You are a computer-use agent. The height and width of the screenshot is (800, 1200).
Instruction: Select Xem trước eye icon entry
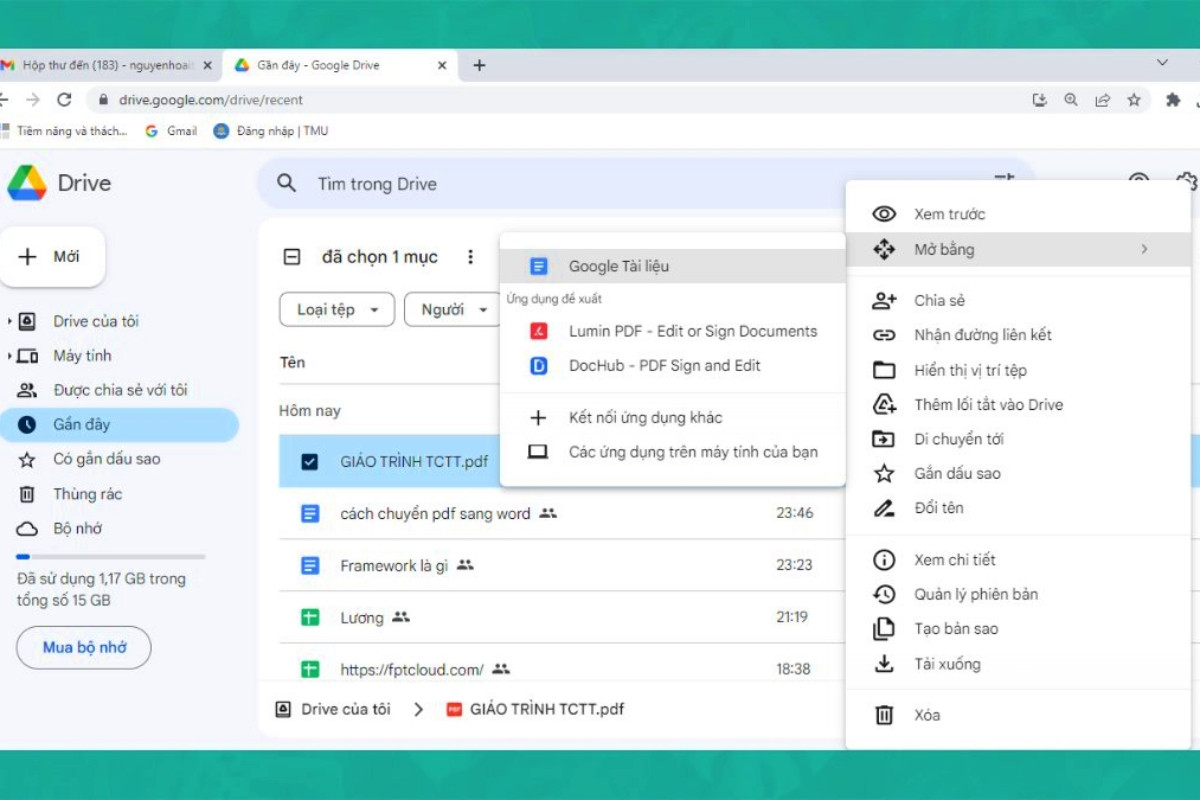1018,214
